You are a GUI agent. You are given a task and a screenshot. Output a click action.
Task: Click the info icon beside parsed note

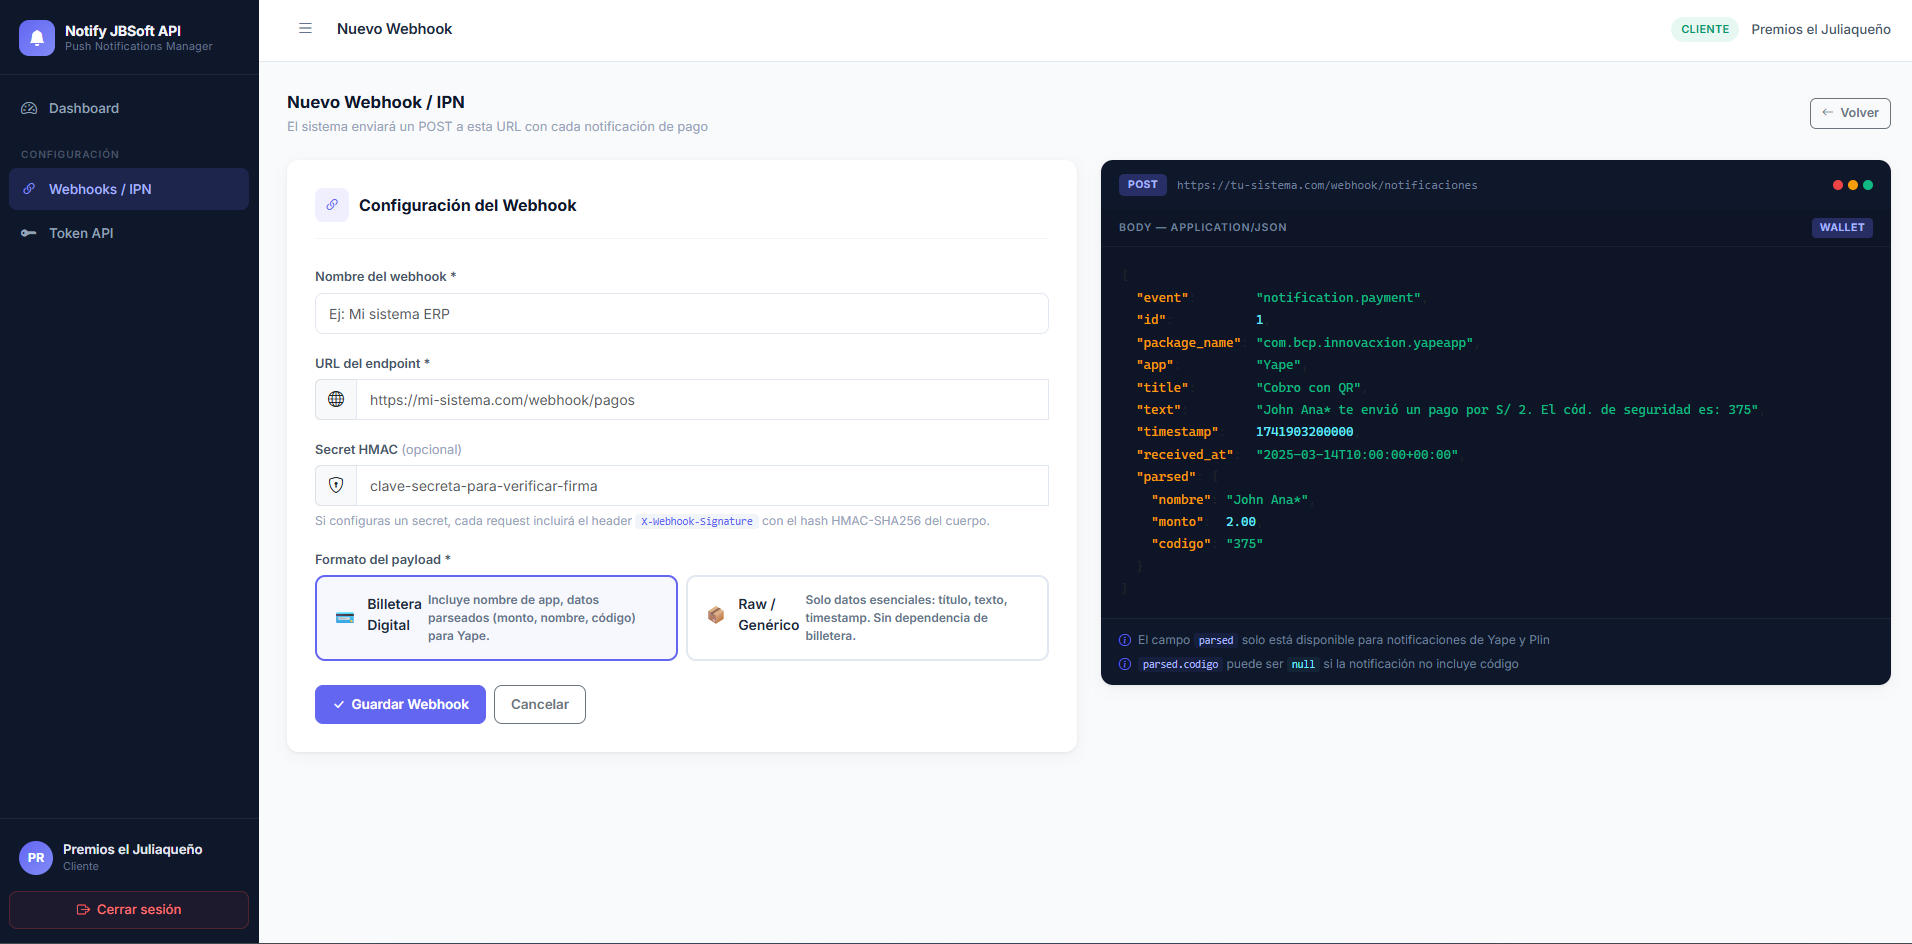coord(1125,640)
